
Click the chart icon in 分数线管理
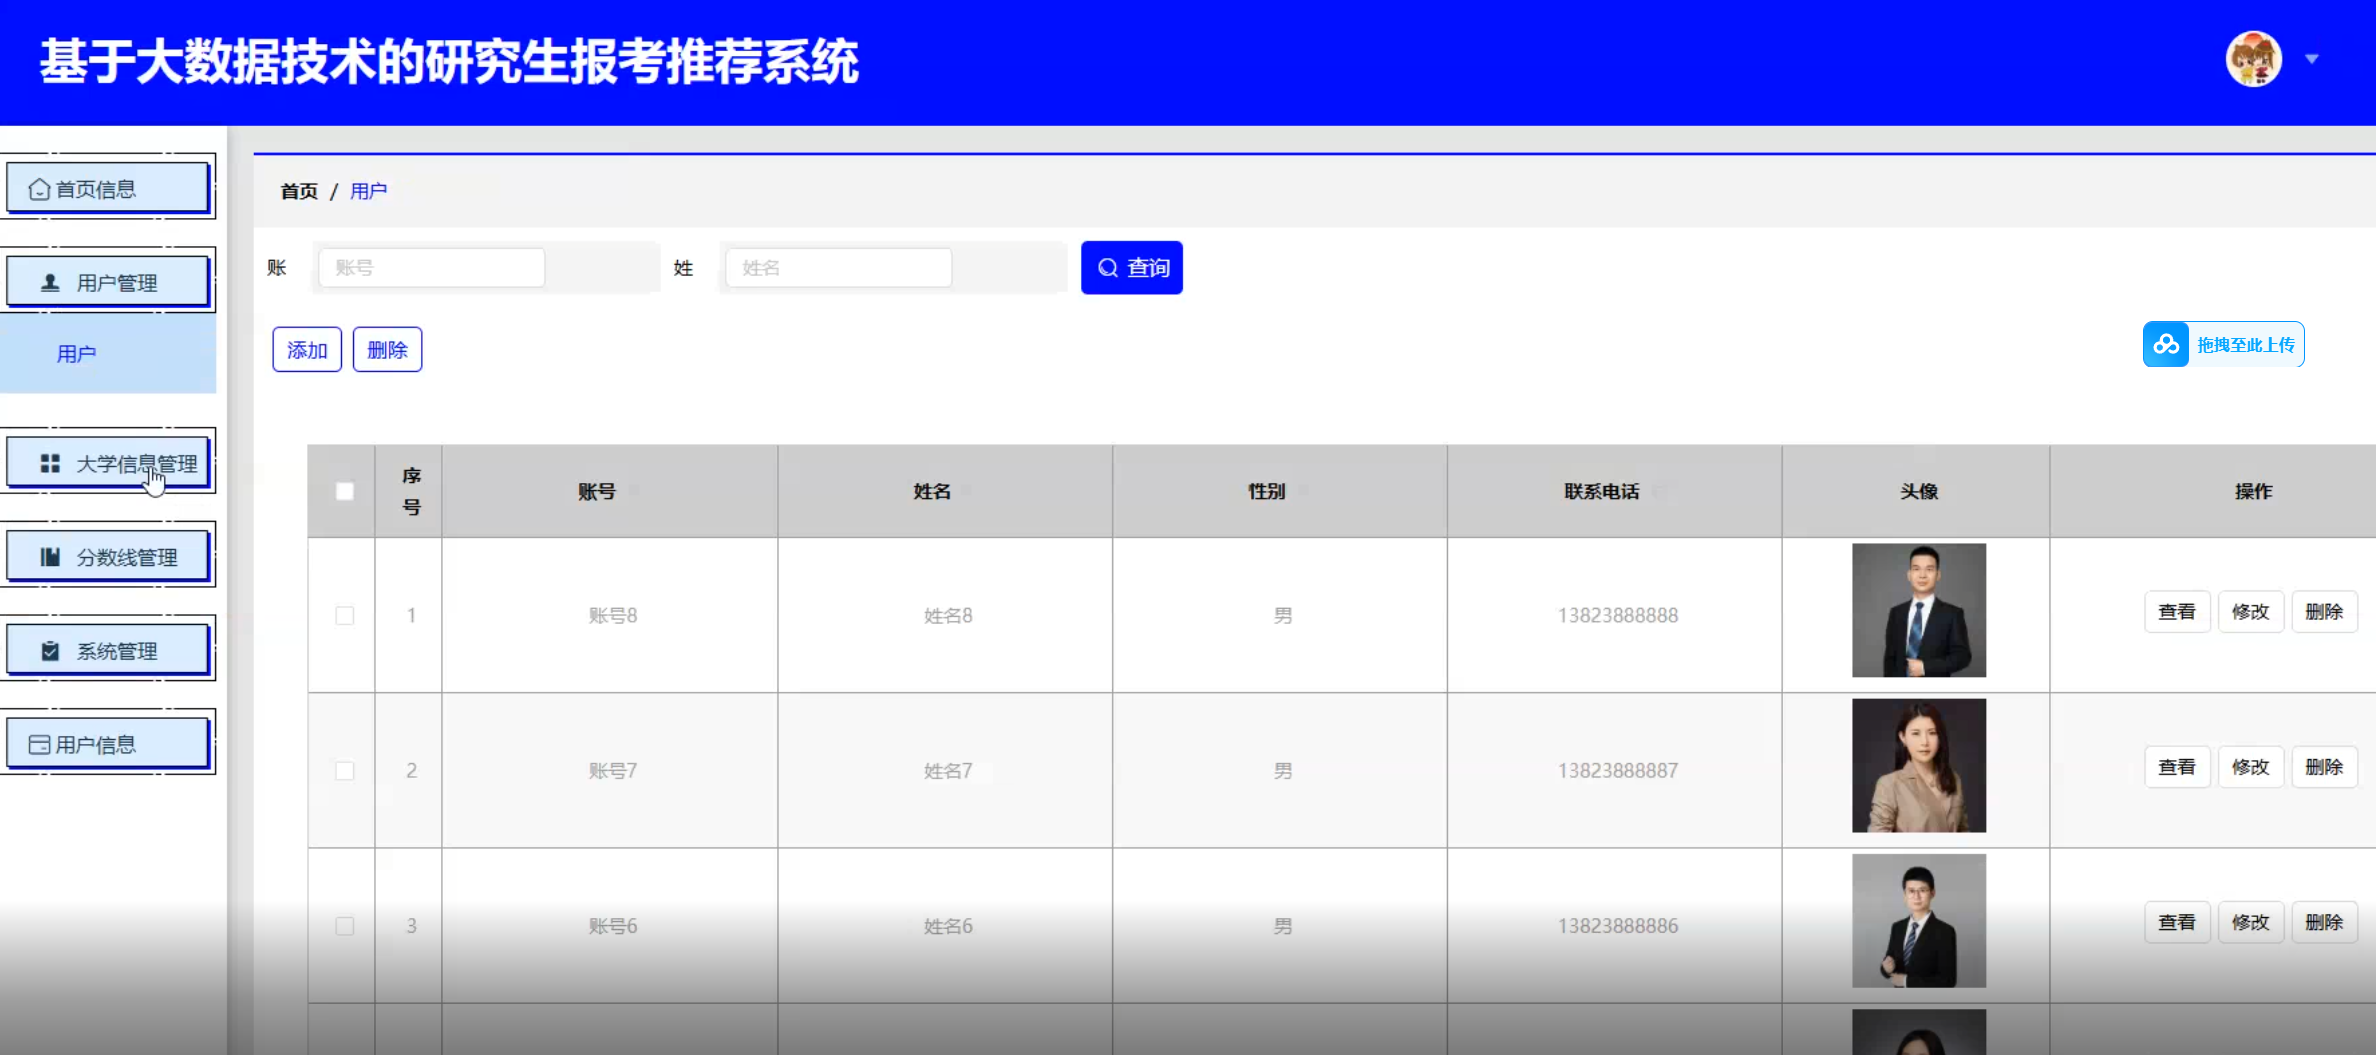click(x=50, y=557)
